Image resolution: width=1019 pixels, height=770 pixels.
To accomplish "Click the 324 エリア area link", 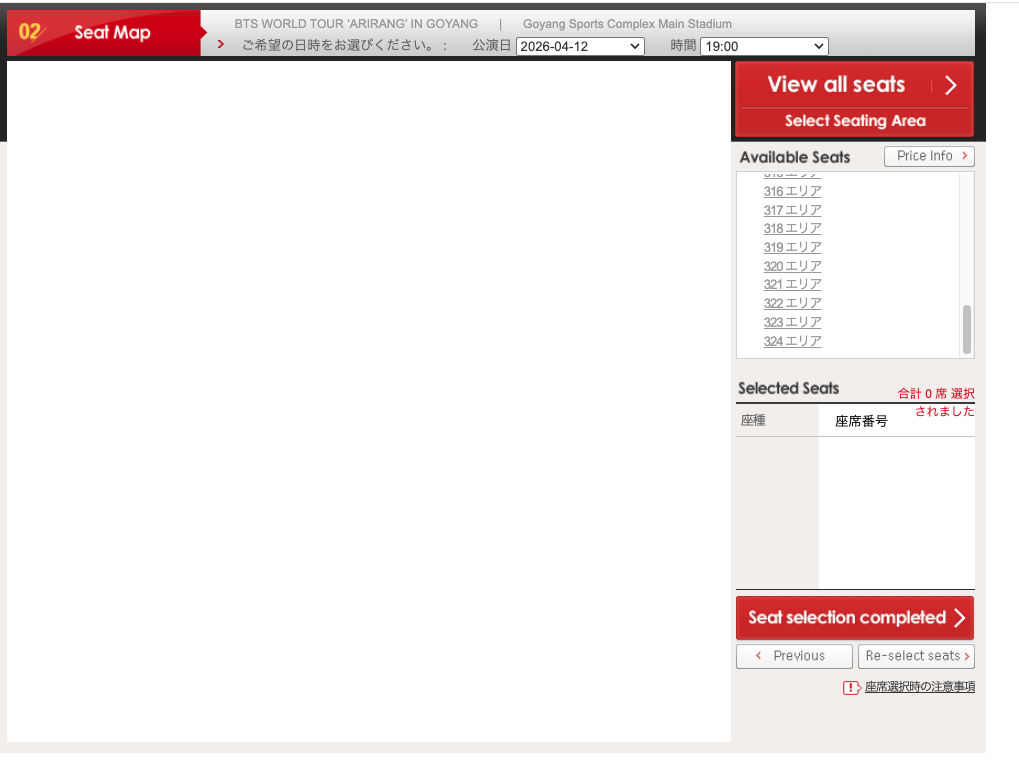I will click(792, 341).
